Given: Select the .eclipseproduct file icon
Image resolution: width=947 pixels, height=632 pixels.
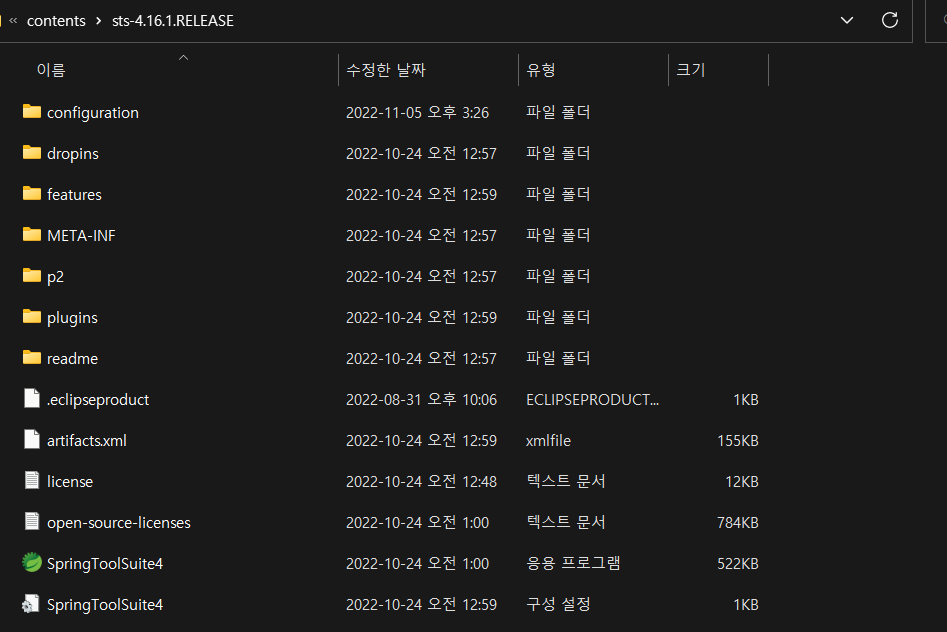Looking at the screenshot, I should click(x=31, y=398).
